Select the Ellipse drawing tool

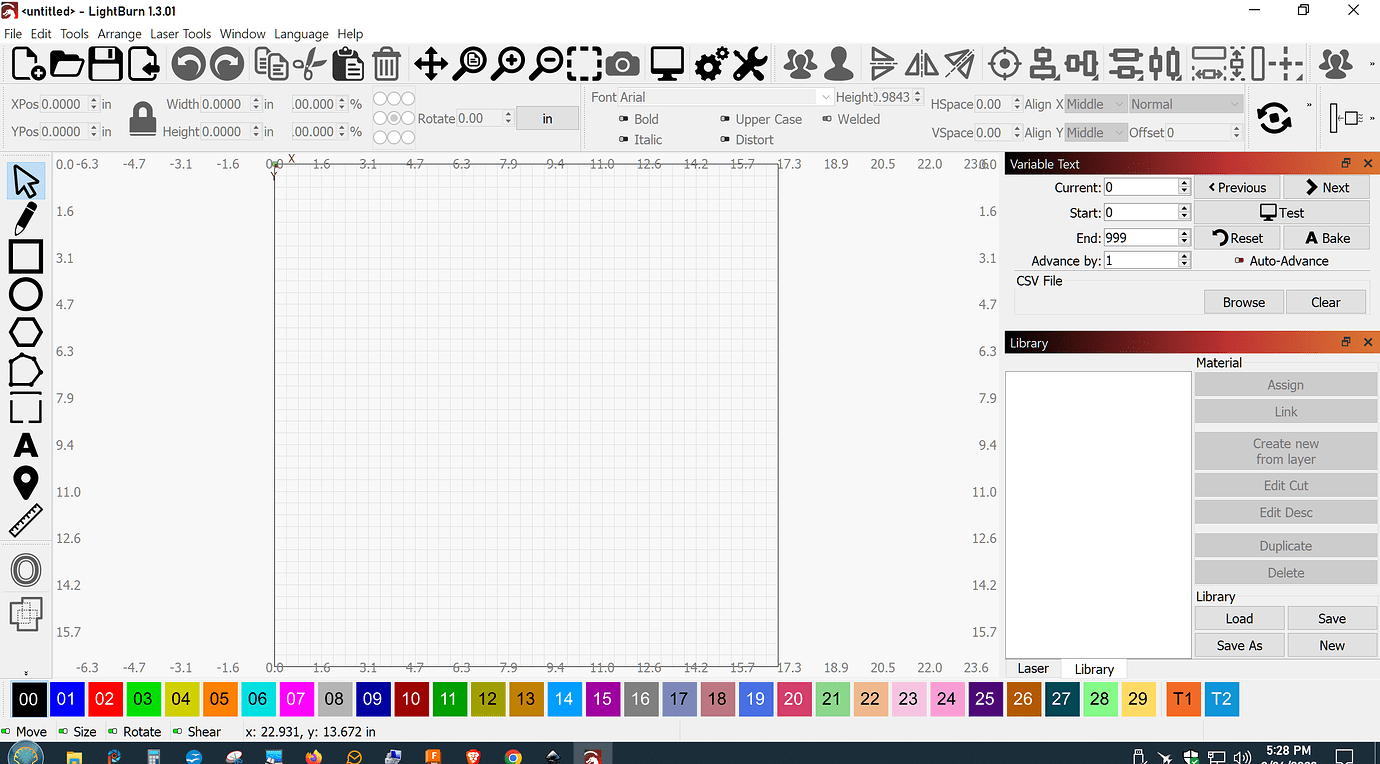(x=24, y=294)
